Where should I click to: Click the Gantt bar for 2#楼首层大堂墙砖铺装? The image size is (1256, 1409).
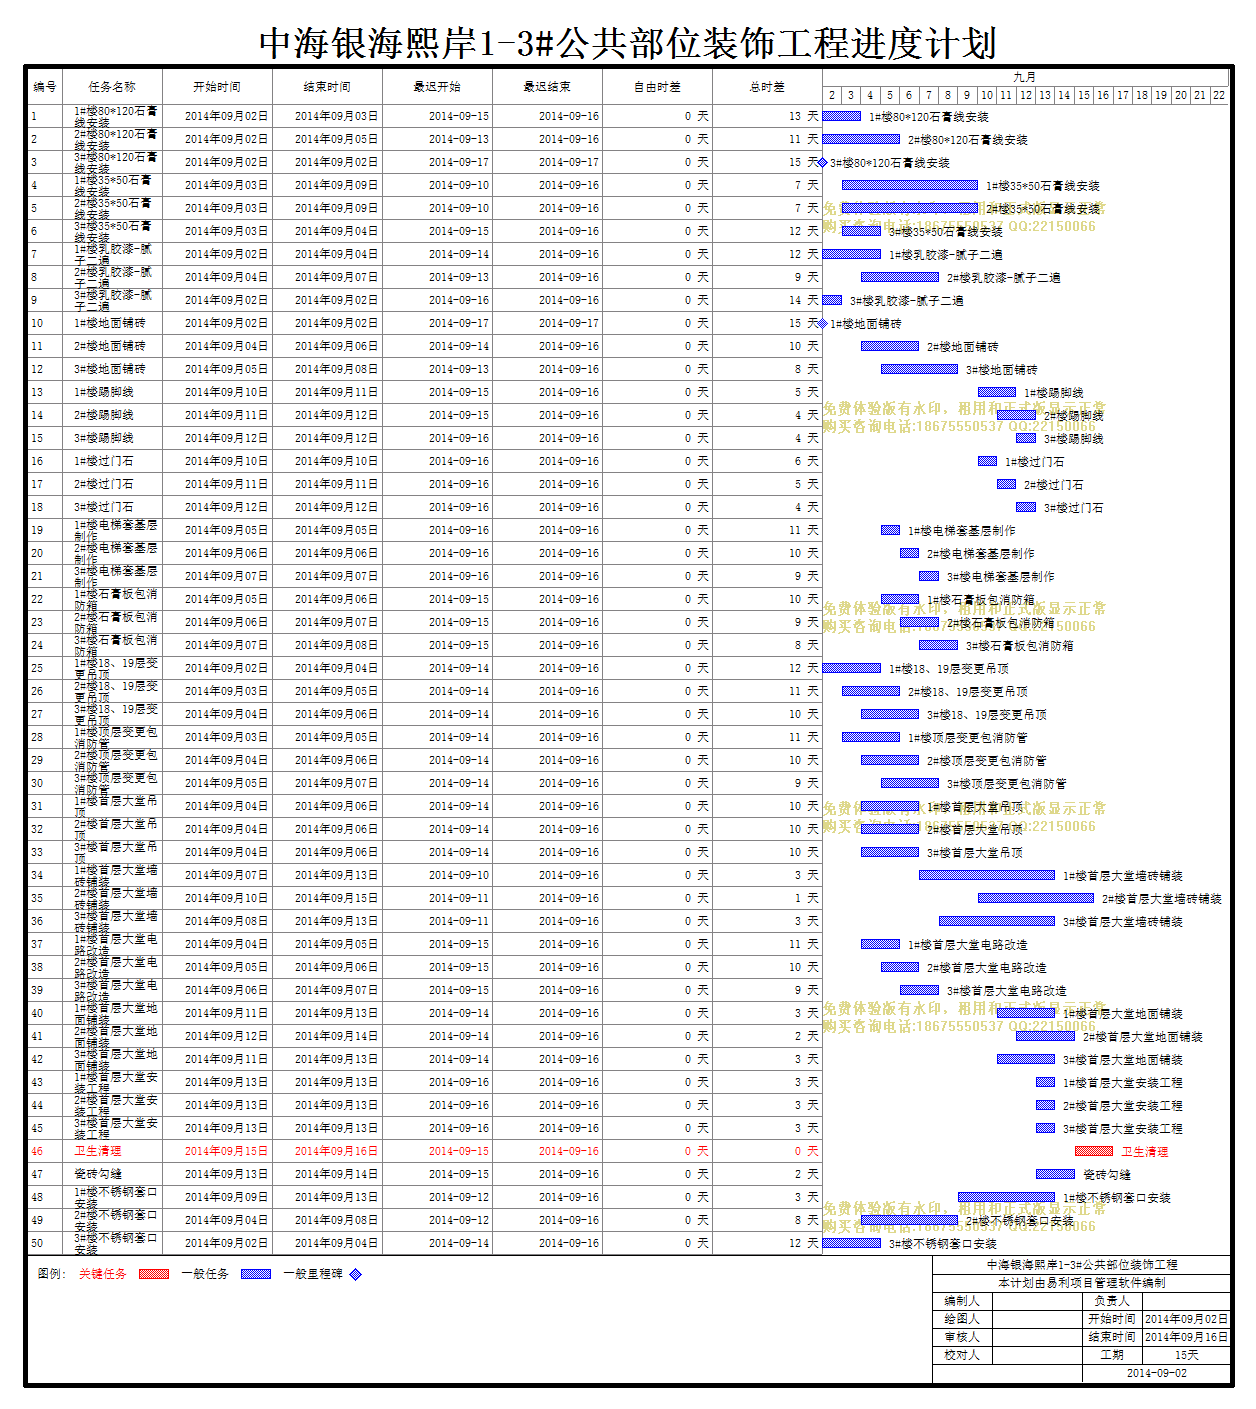pos(1036,898)
